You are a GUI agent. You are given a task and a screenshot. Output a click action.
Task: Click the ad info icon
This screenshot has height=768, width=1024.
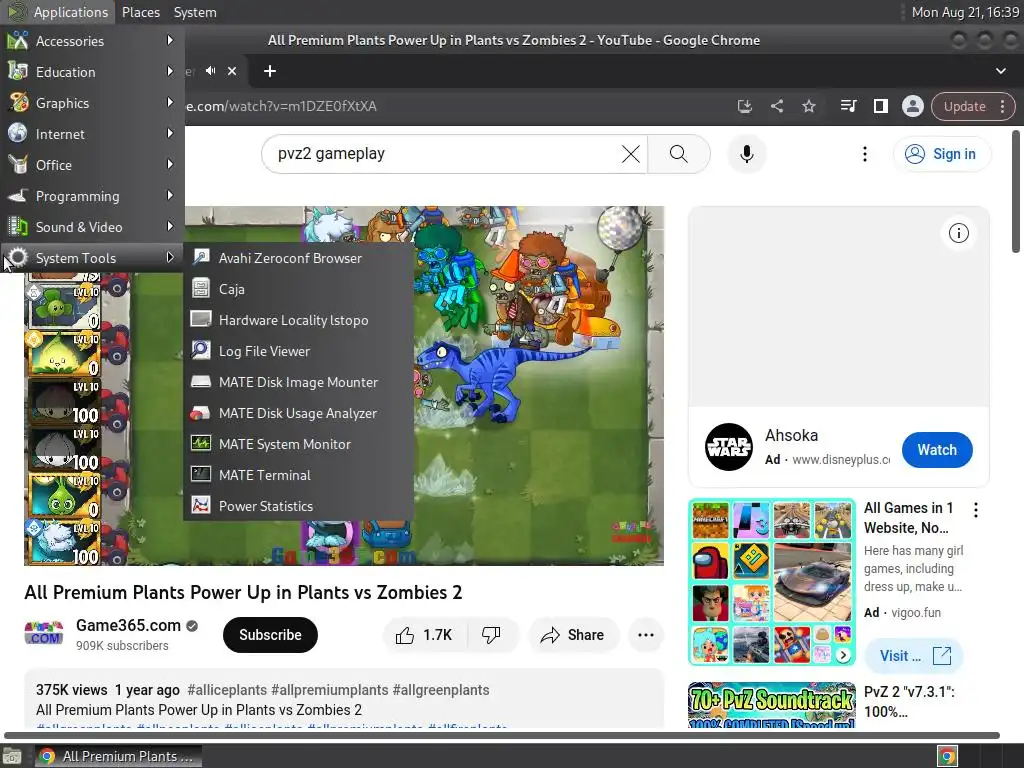(x=958, y=233)
